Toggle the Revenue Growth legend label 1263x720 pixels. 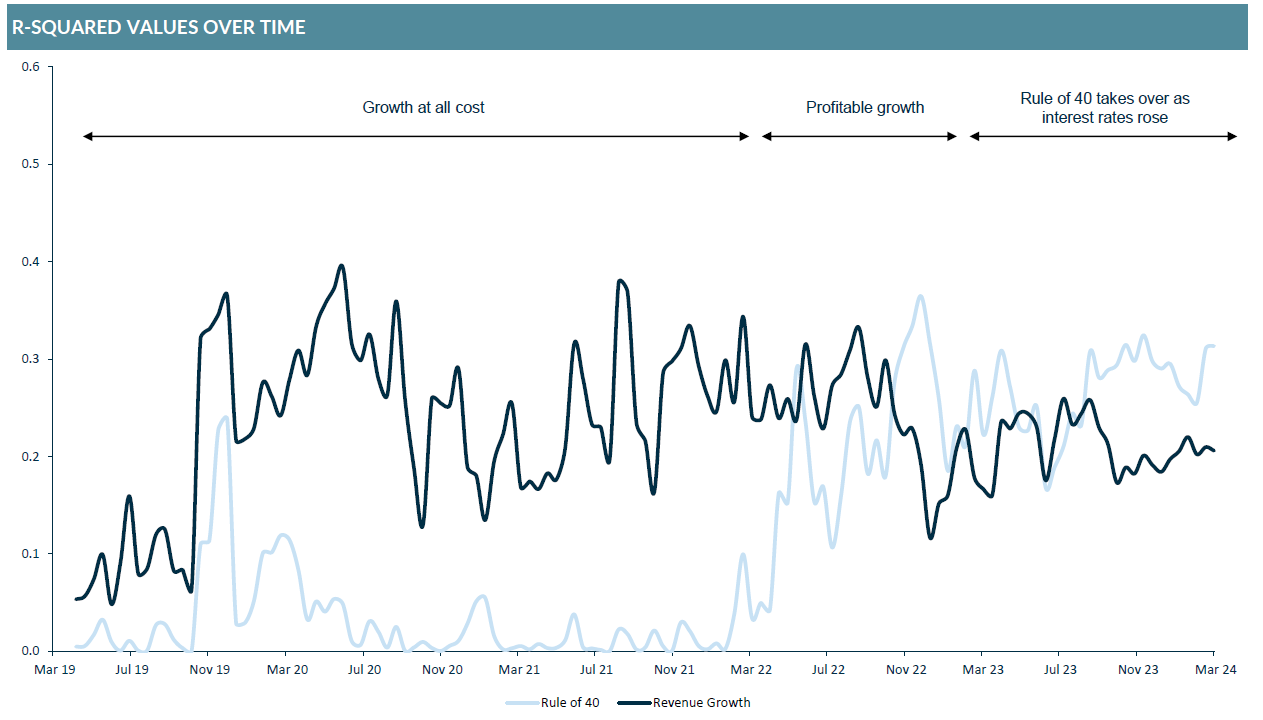(x=701, y=703)
